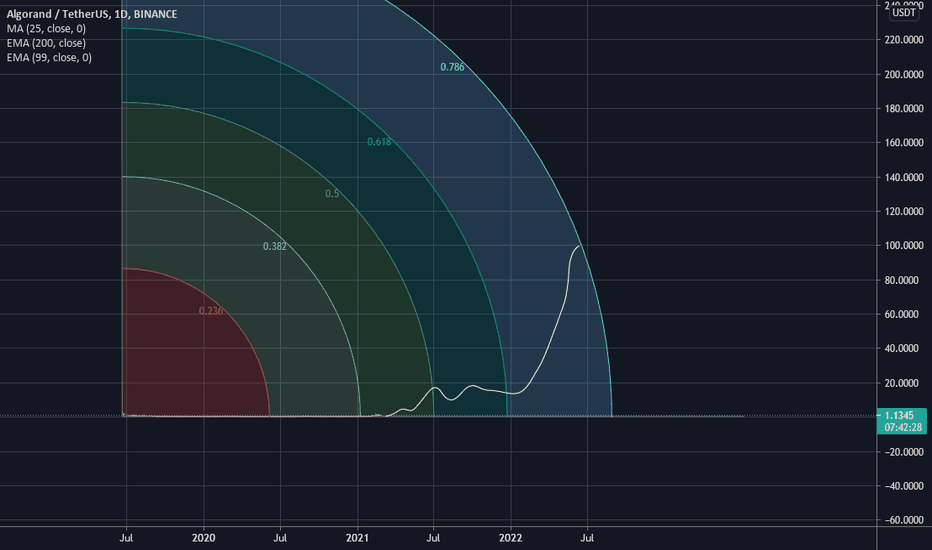Select the MA (25, close, 0) indicator label
The width and height of the screenshot is (932, 550).
[x=46, y=29]
